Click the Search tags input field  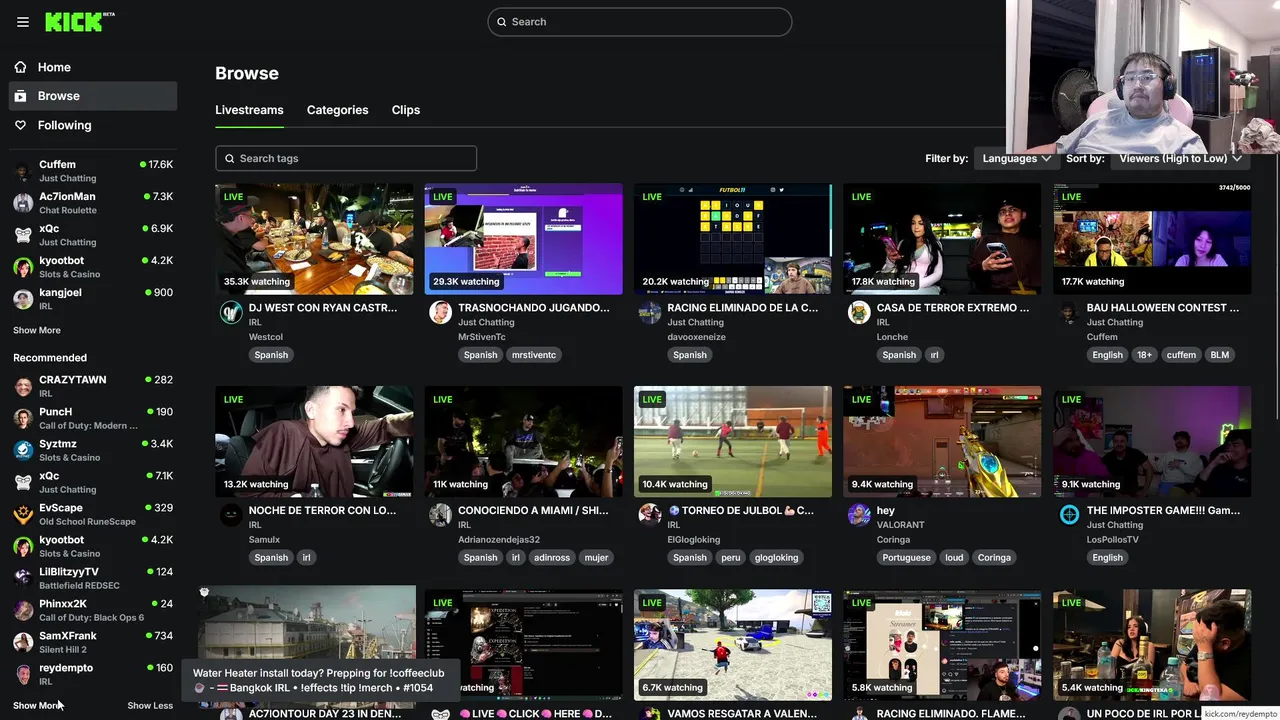click(x=346, y=158)
